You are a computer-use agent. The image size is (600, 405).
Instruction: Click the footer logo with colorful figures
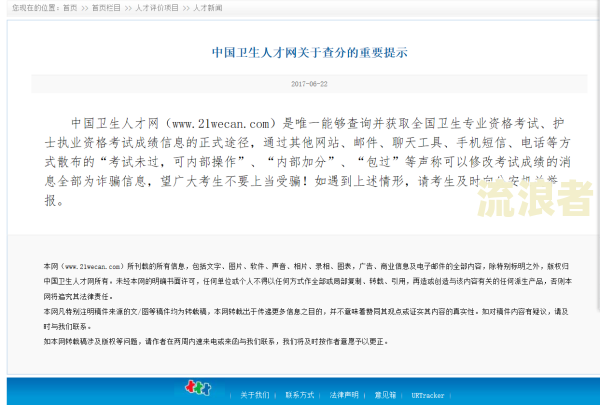pyautogui.click(x=198, y=388)
